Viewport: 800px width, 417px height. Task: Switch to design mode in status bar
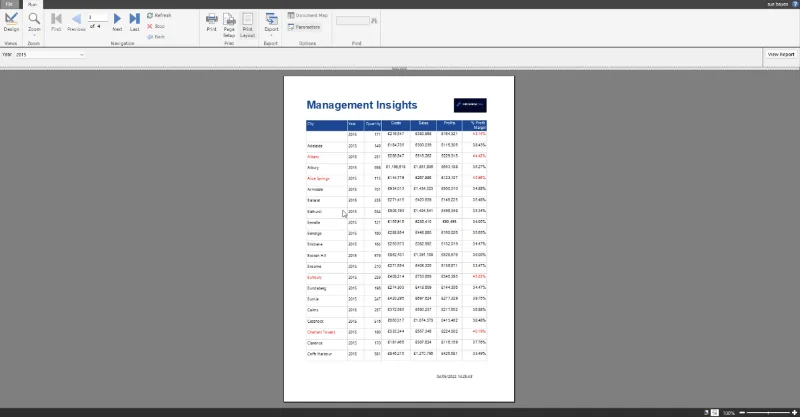point(706,412)
